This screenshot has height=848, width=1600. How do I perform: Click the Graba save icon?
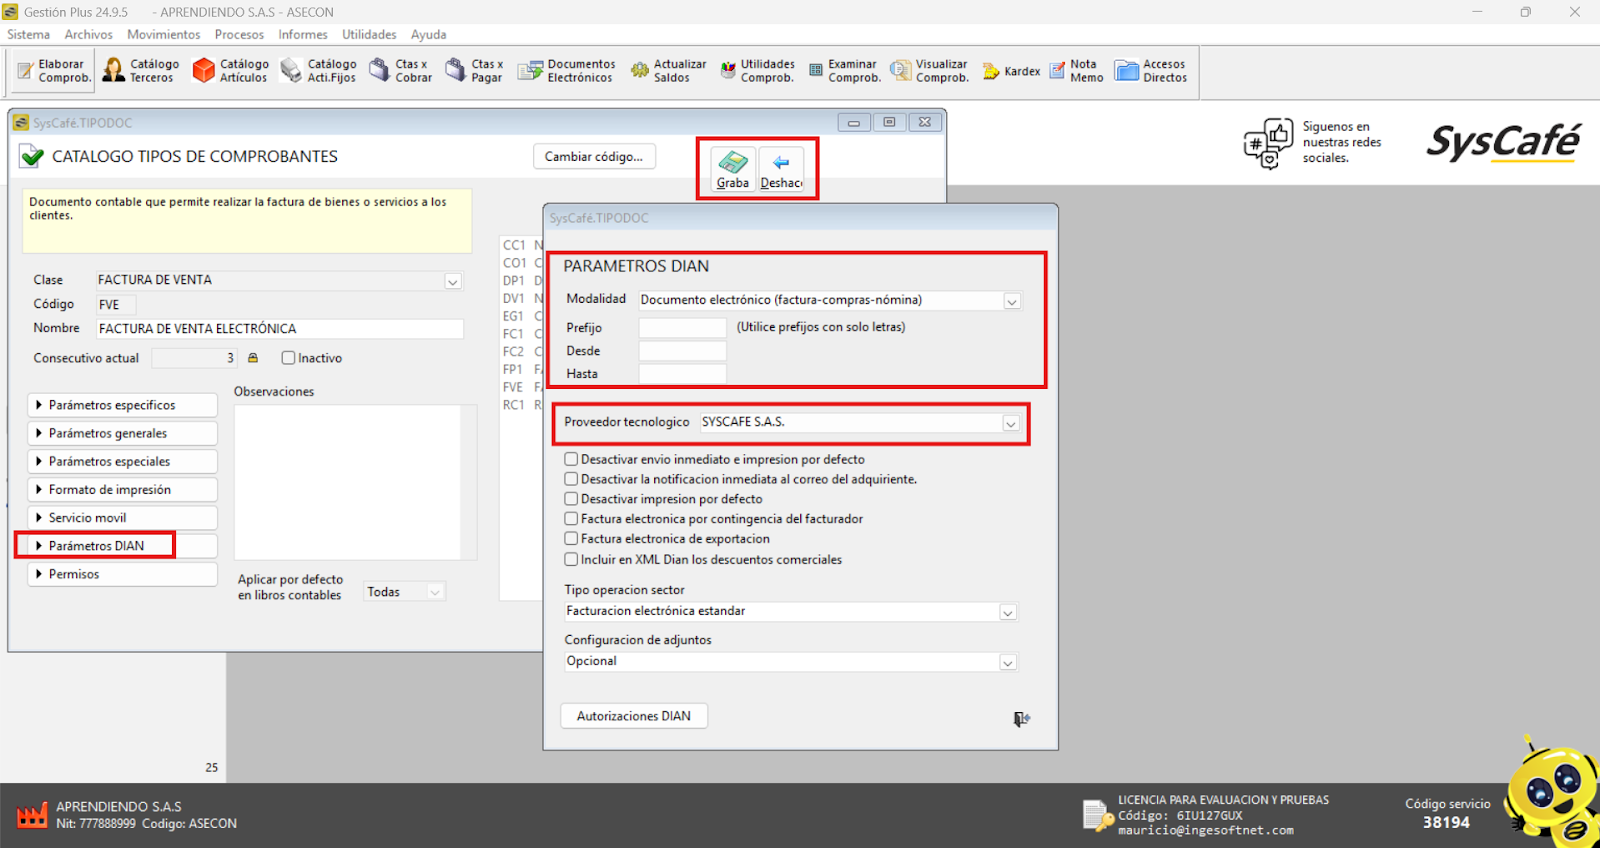tap(733, 162)
